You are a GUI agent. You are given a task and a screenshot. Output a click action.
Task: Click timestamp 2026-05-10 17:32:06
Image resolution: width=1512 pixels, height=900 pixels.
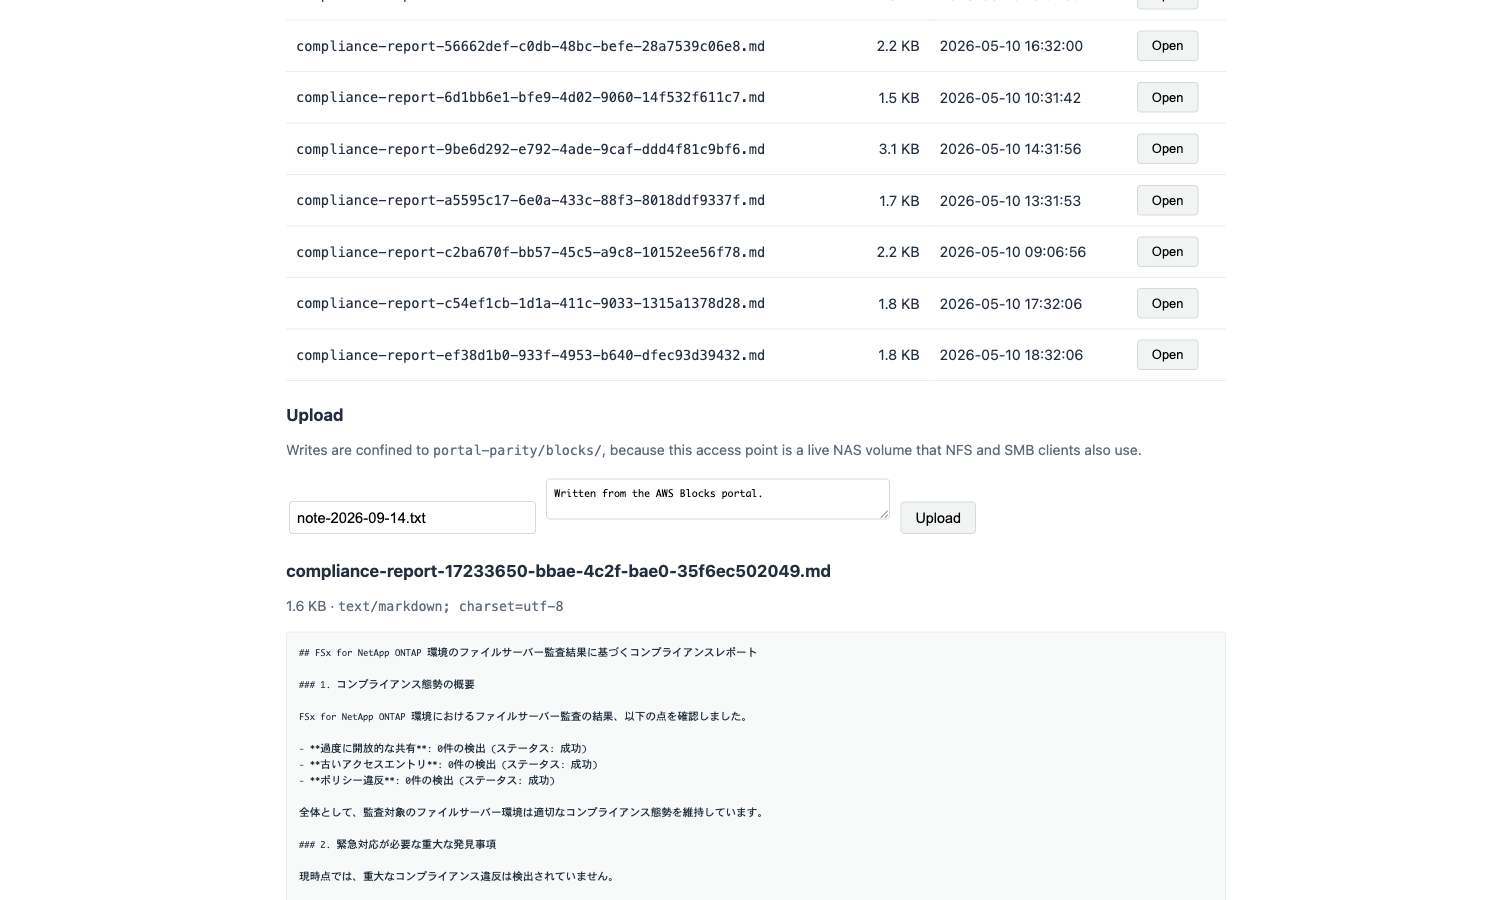pos(1010,304)
